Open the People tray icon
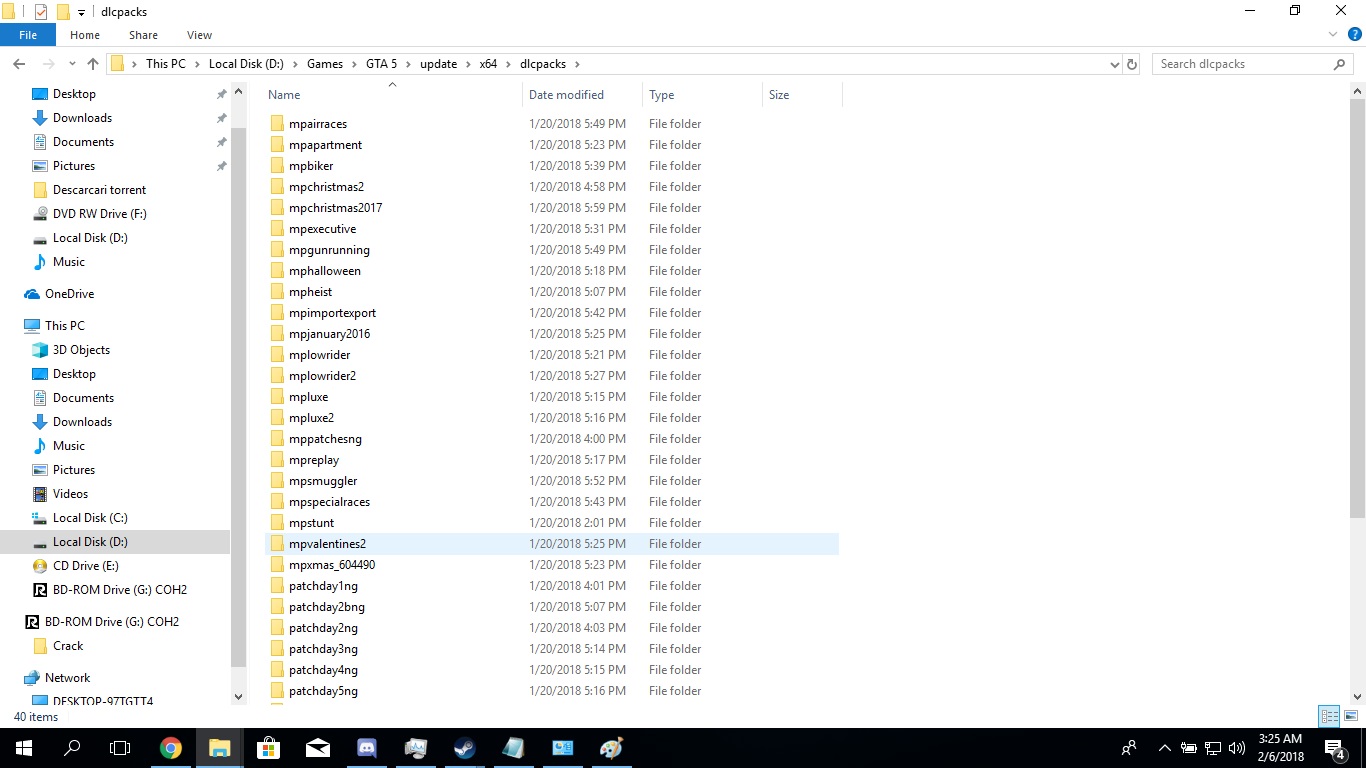Image resolution: width=1366 pixels, height=768 pixels. 1129,748
